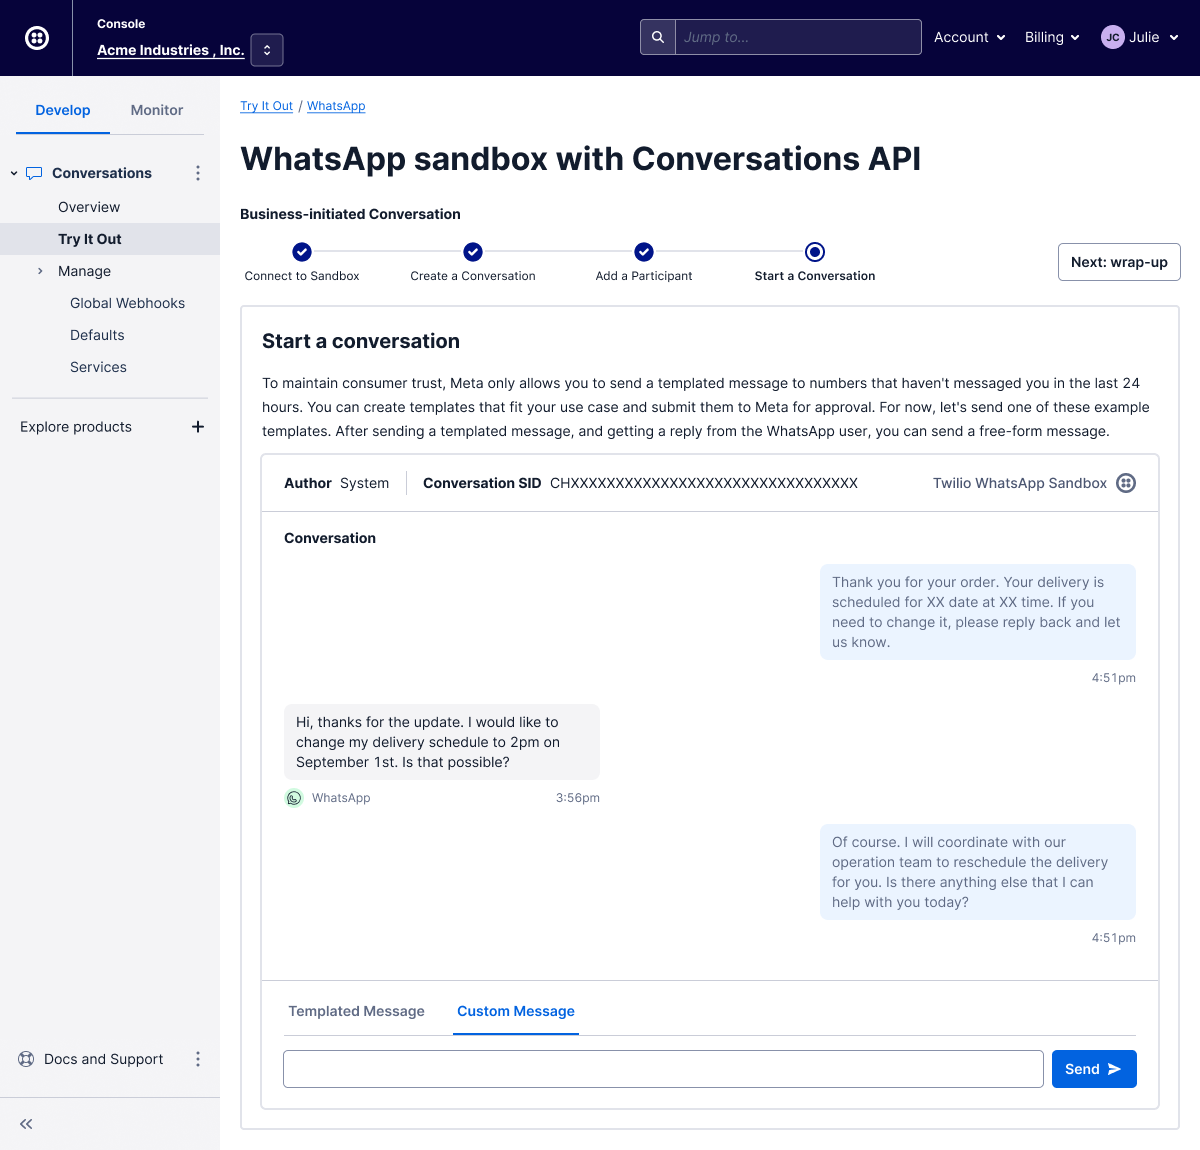Open Docs and Support more options menu

[x=198, y=1059]
